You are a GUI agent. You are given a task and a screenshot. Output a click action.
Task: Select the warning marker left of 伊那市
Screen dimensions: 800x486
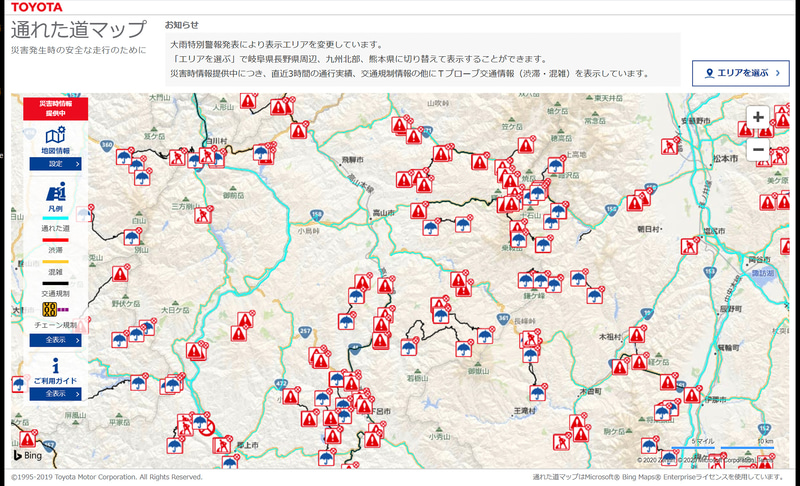(x=692, y=395)
